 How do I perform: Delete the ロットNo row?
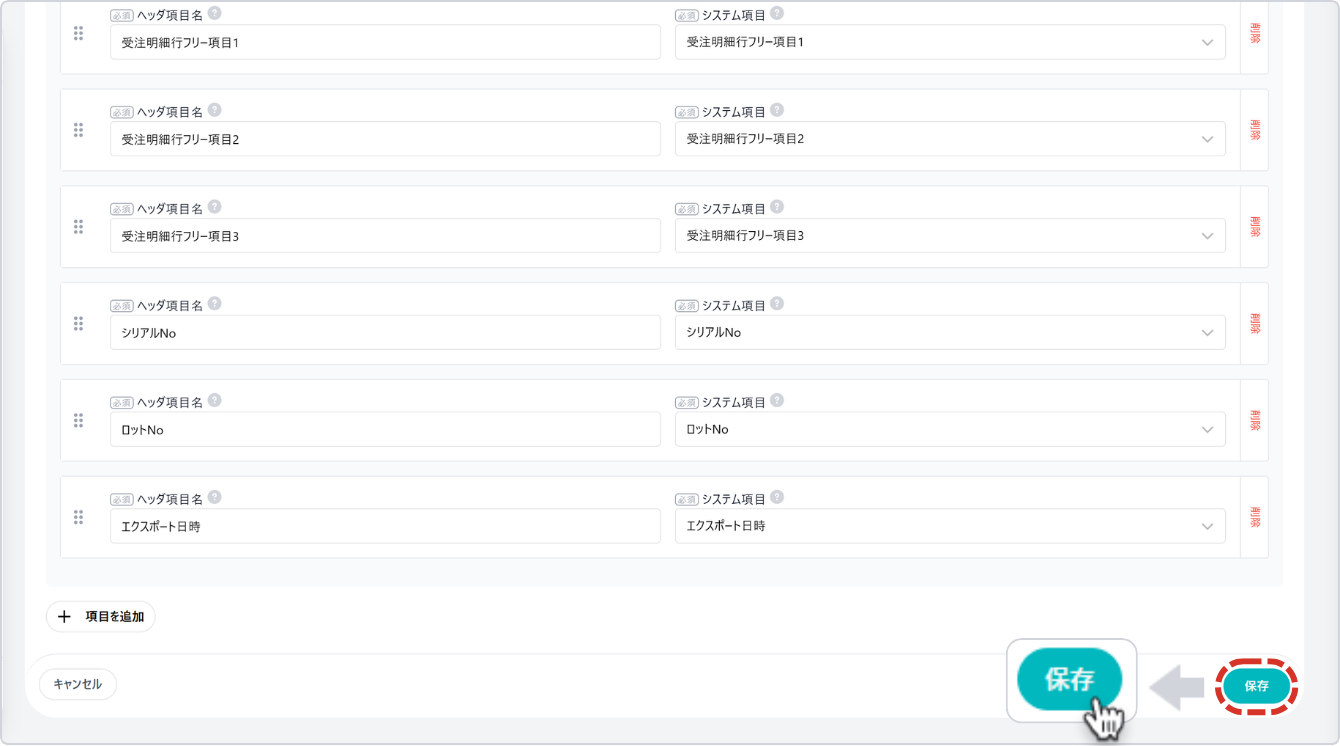coord(1254,420)
